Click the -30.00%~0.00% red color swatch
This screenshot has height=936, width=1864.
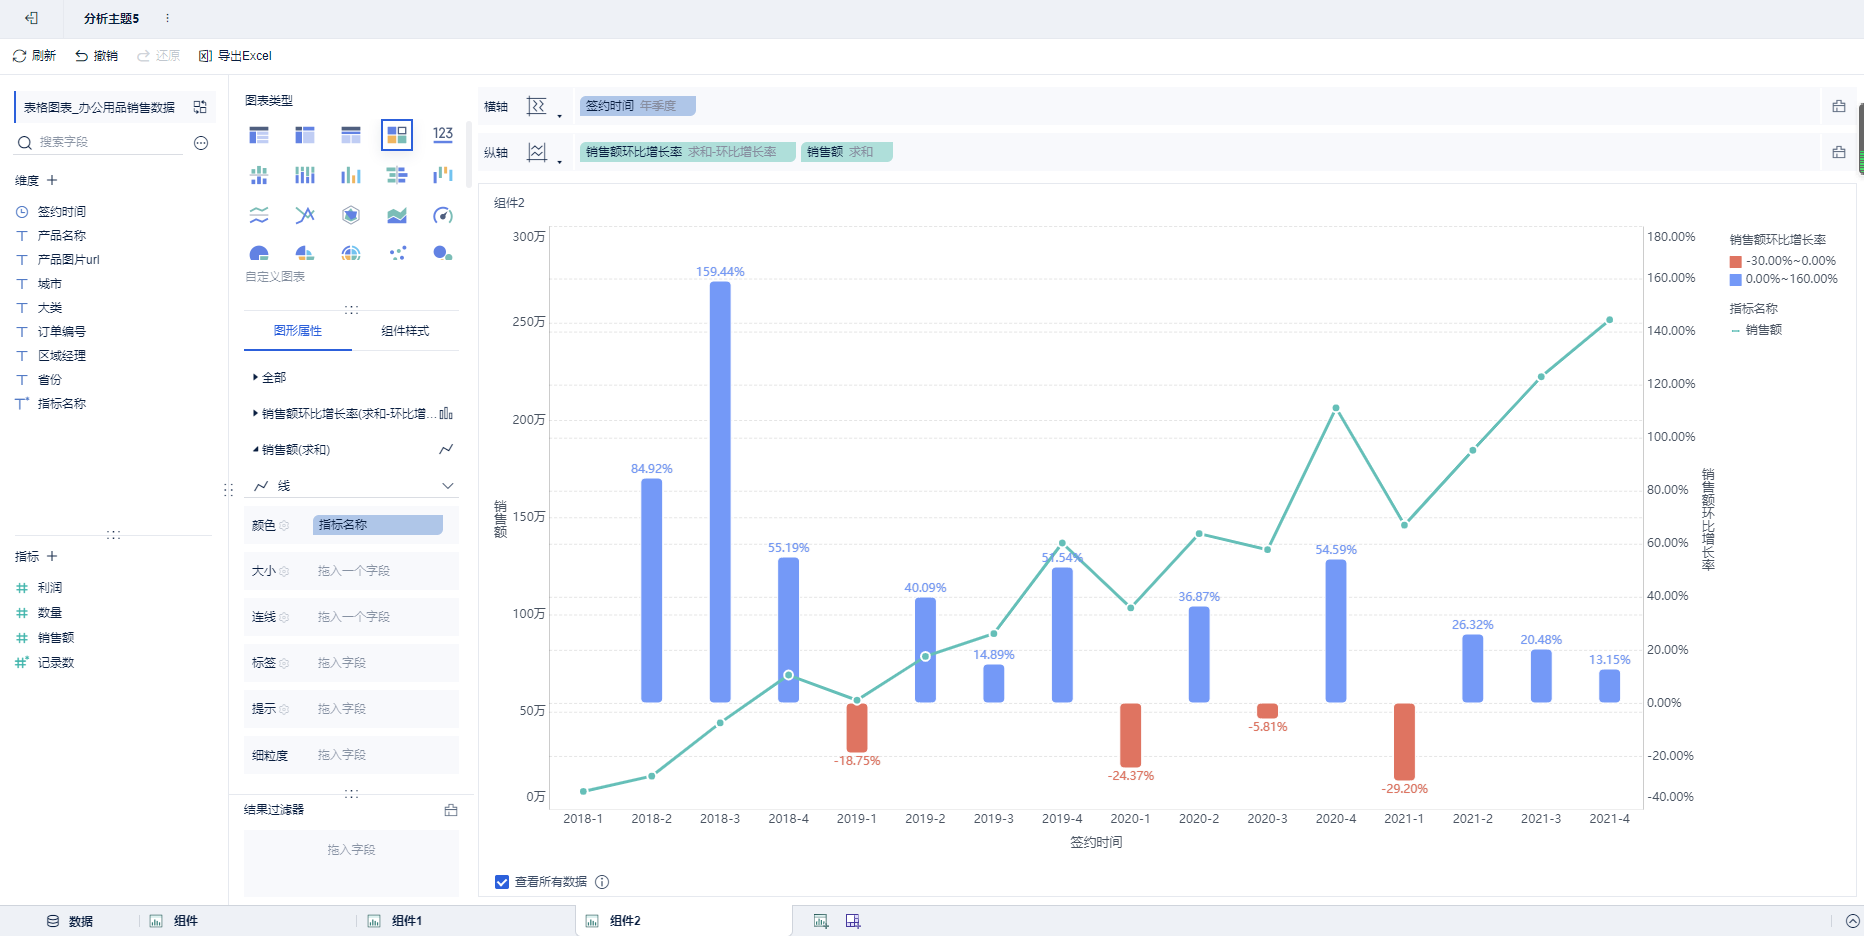click(1736, 262)
